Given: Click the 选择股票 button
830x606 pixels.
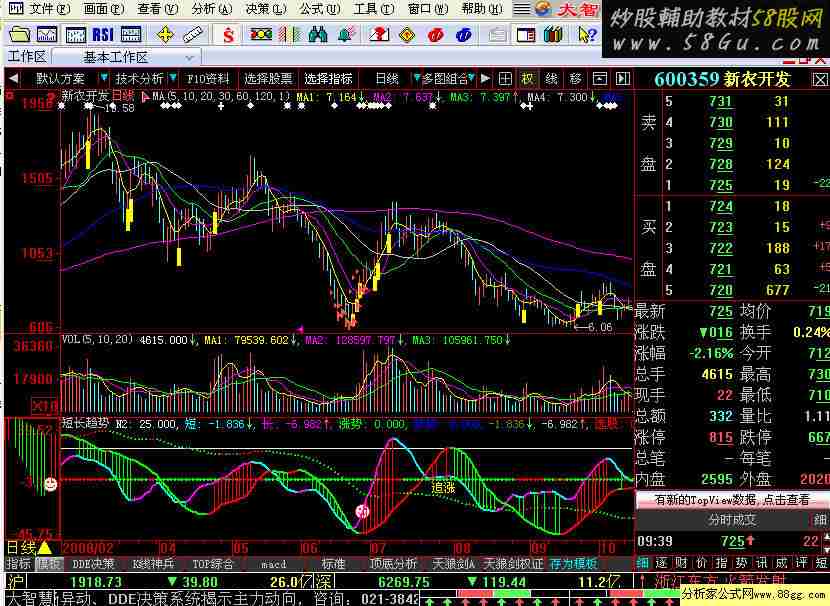Looking at the screenshot, I should tap(268, 79).
